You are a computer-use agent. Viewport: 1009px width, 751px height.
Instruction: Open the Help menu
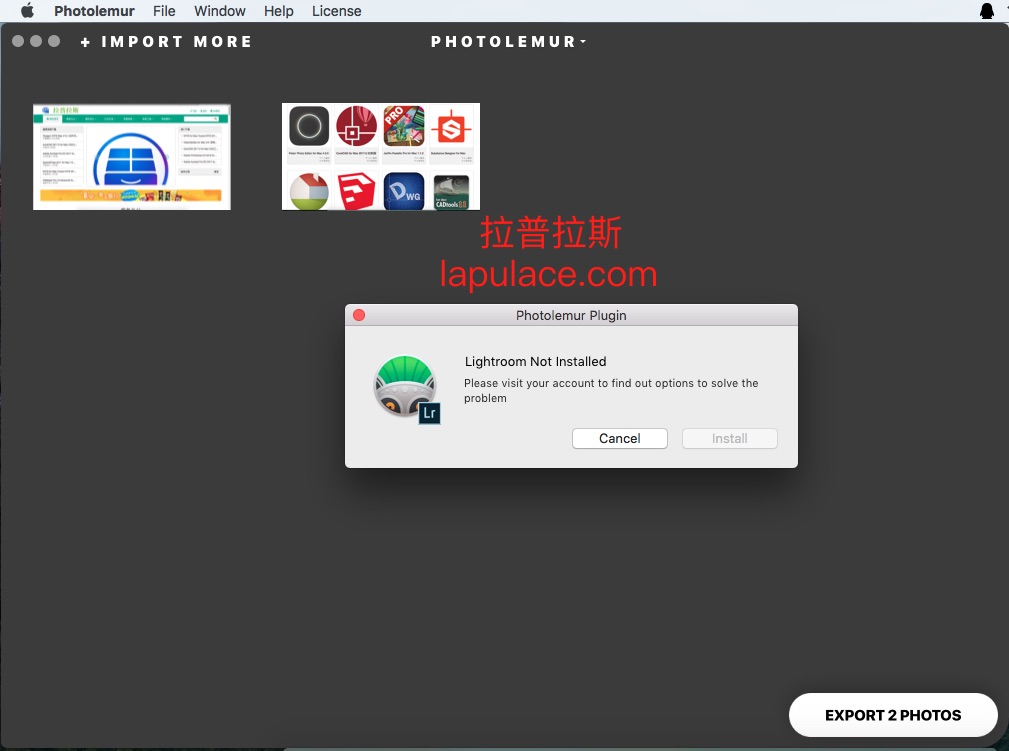click(x=278, y=11)
